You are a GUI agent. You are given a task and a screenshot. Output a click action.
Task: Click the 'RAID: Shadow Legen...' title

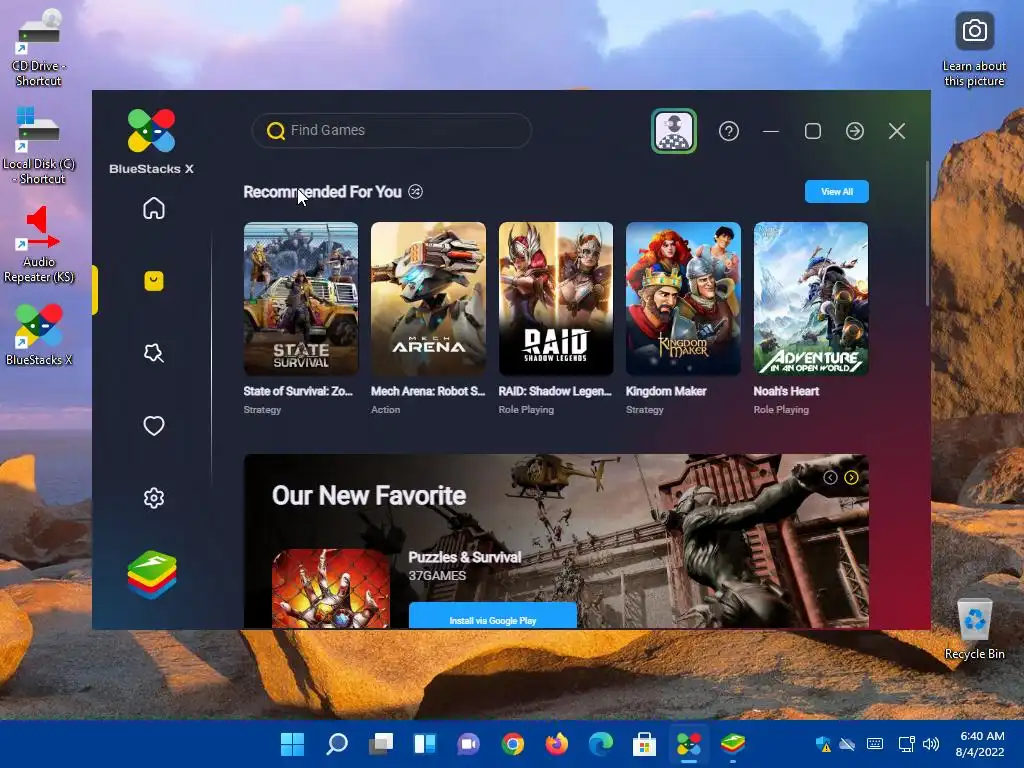click(555, 391)
